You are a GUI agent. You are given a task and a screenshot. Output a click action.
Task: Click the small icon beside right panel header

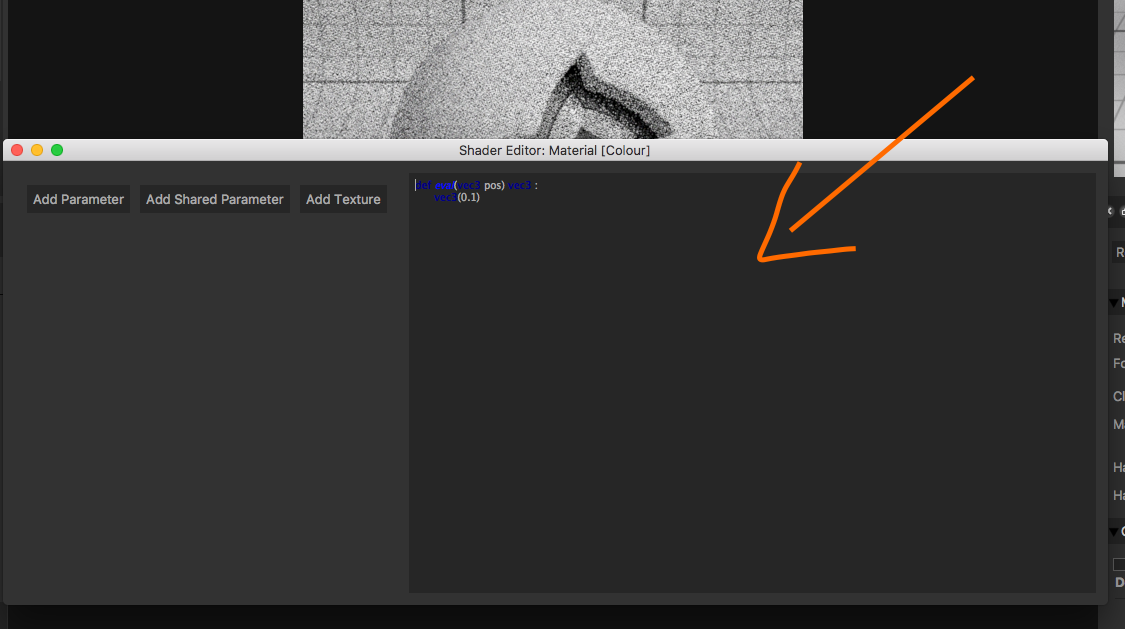pyautogui.click(x=1110, y=211)
